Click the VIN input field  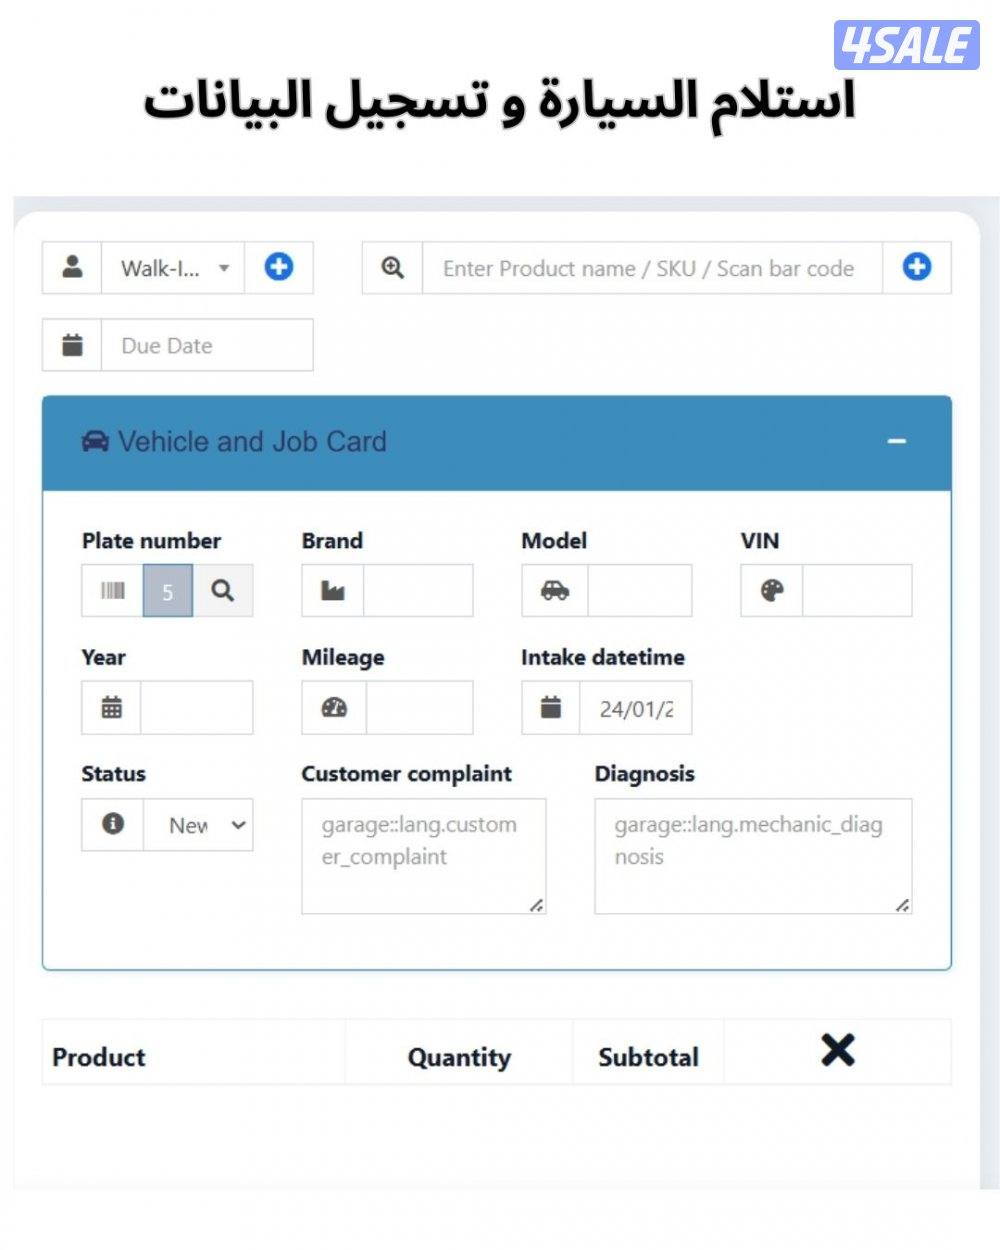coord(856,591)
